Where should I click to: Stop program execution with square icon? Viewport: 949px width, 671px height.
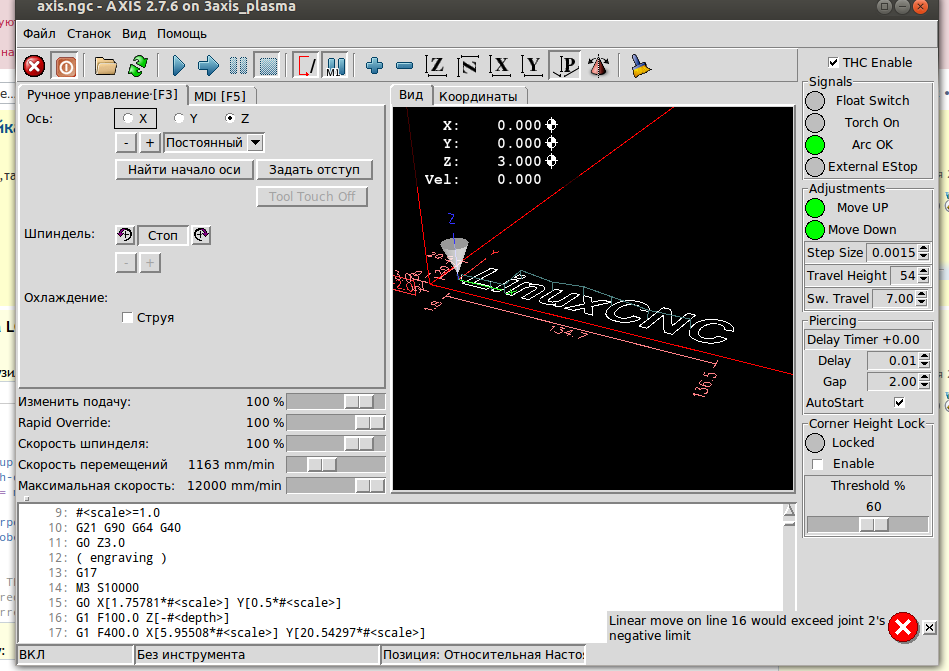pos(268,66)
